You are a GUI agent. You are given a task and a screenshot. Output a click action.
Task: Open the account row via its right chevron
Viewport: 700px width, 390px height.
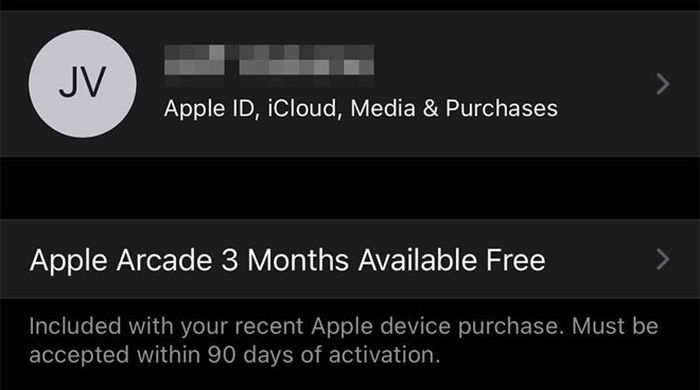pyautogui.click(x=663, y=84)
